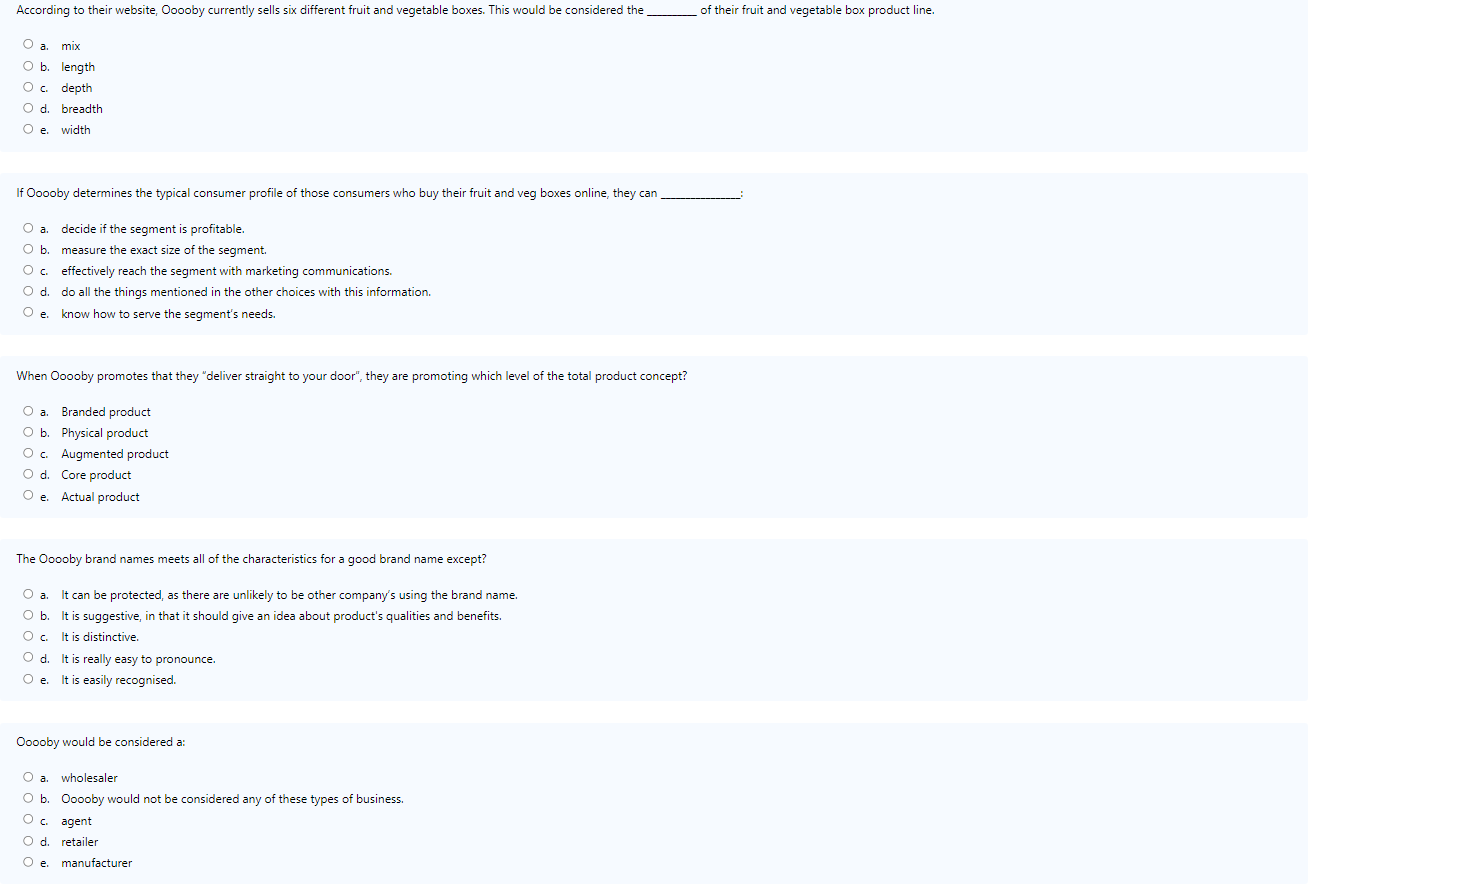
Task: Pick 'effectively reach the segment with marketing communications'
Action: click(28, 269)
